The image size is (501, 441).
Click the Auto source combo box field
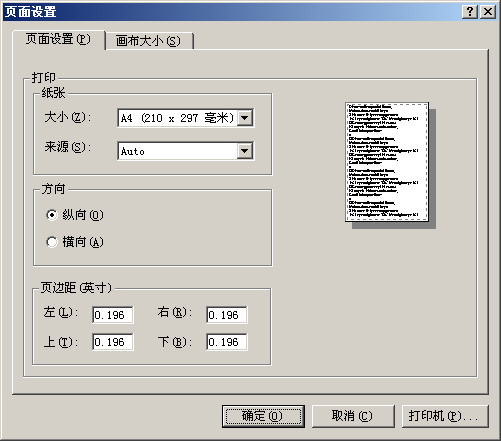(186, 151)
